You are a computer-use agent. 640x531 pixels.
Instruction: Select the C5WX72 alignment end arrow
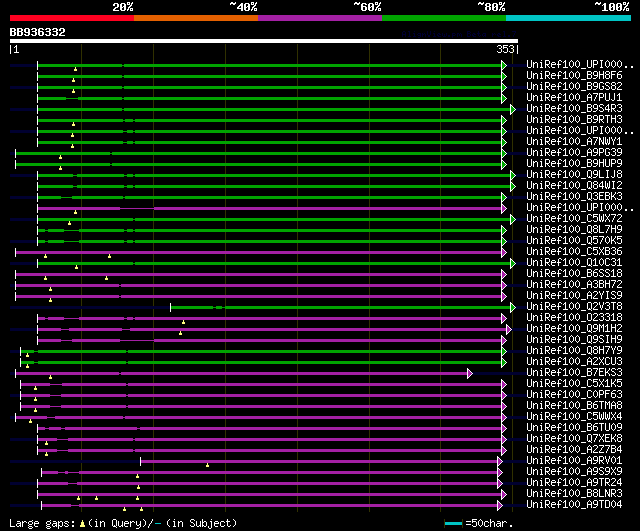tap(512, 219)
